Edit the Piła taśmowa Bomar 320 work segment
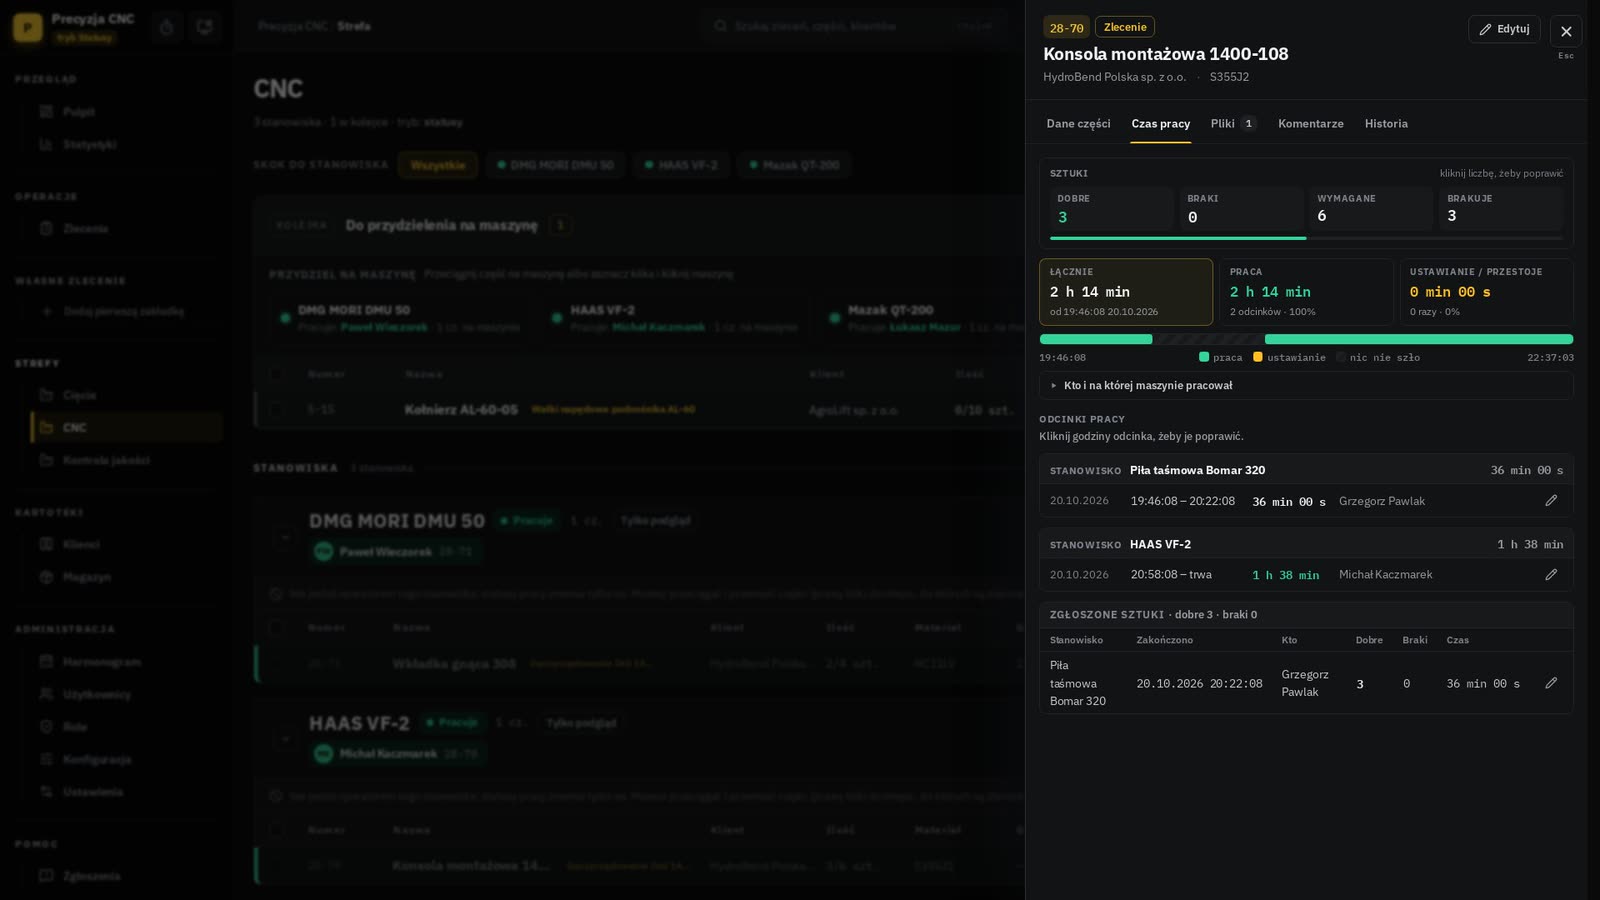1600x900 pixels. point(1551,500)
